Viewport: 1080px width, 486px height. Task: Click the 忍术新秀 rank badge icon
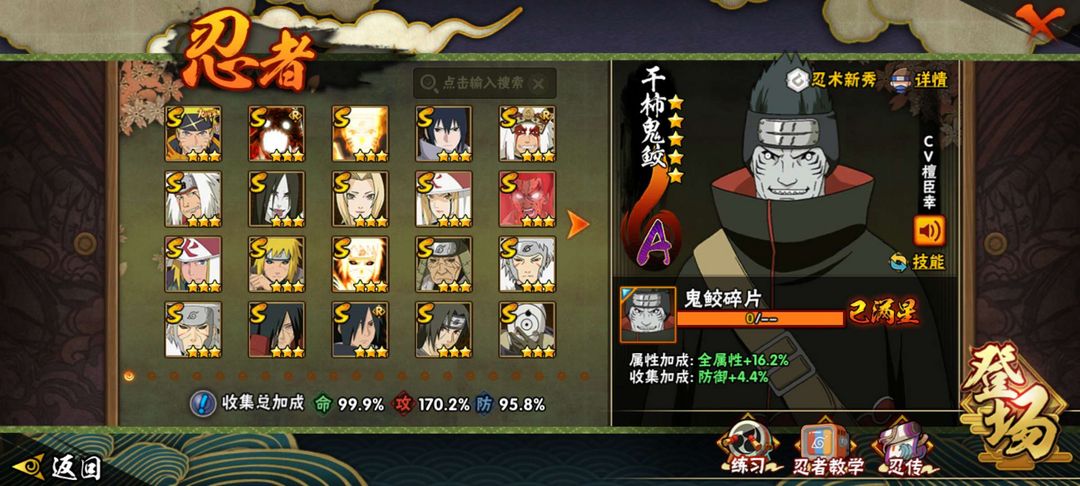click(797, 80)
